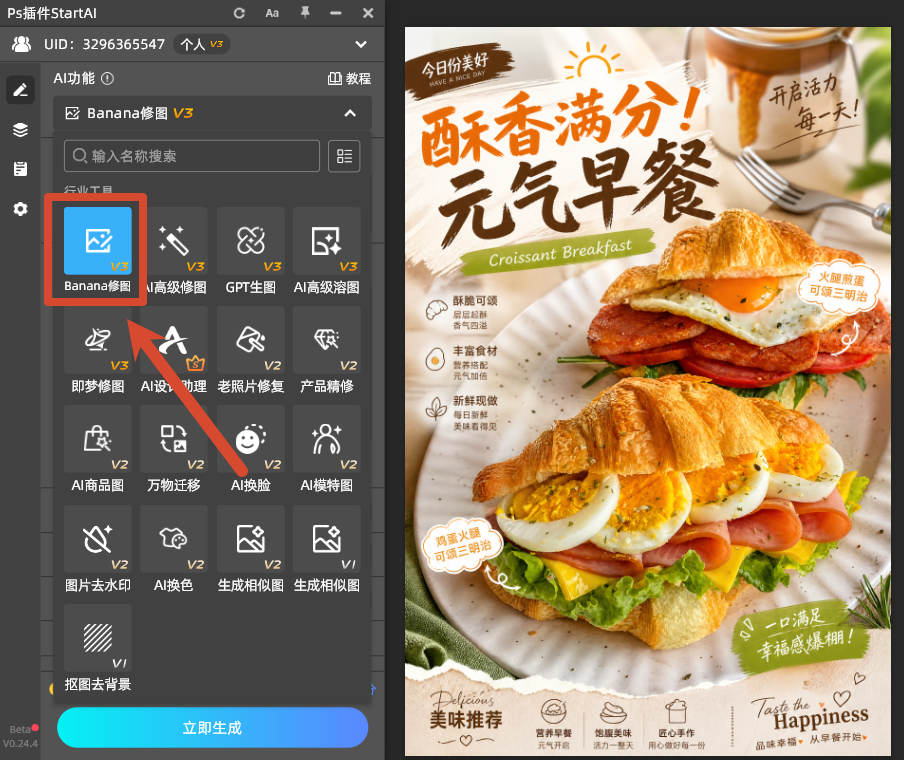The image size is (904, 760).
Task: Toggle the tool list view layout
Action: pos(344,156)
